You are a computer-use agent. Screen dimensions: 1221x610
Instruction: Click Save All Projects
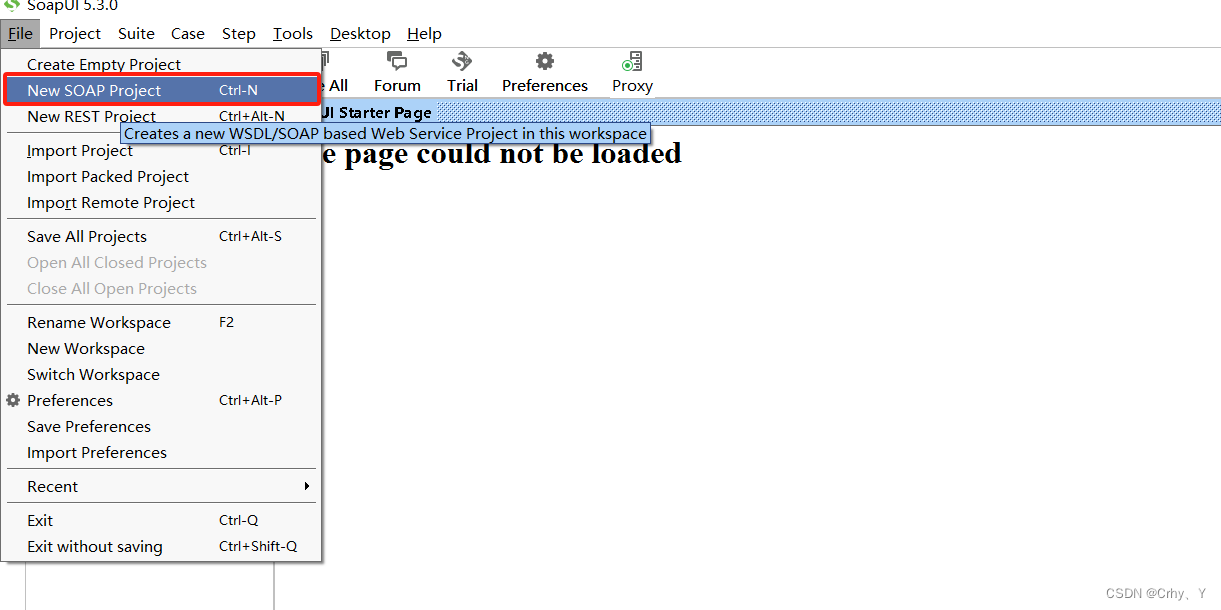[x=162, y=236]
